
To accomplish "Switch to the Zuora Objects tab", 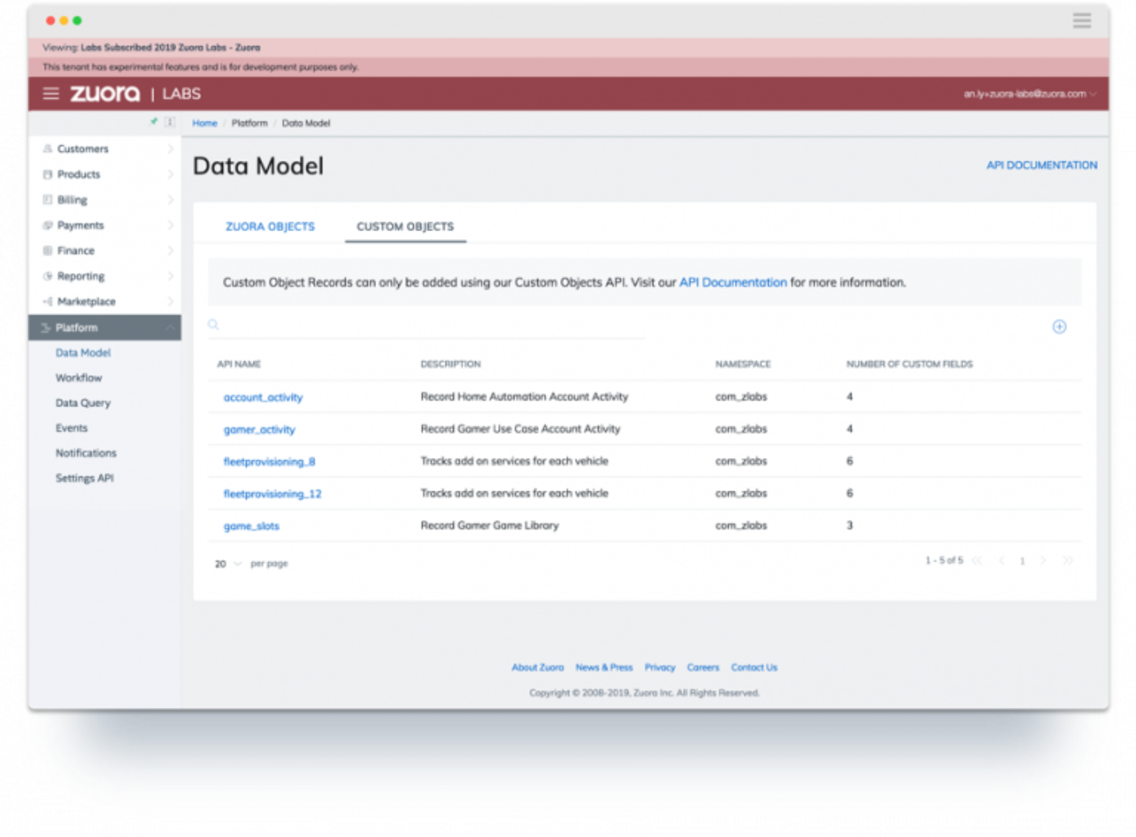I will [x=270, y=227].
